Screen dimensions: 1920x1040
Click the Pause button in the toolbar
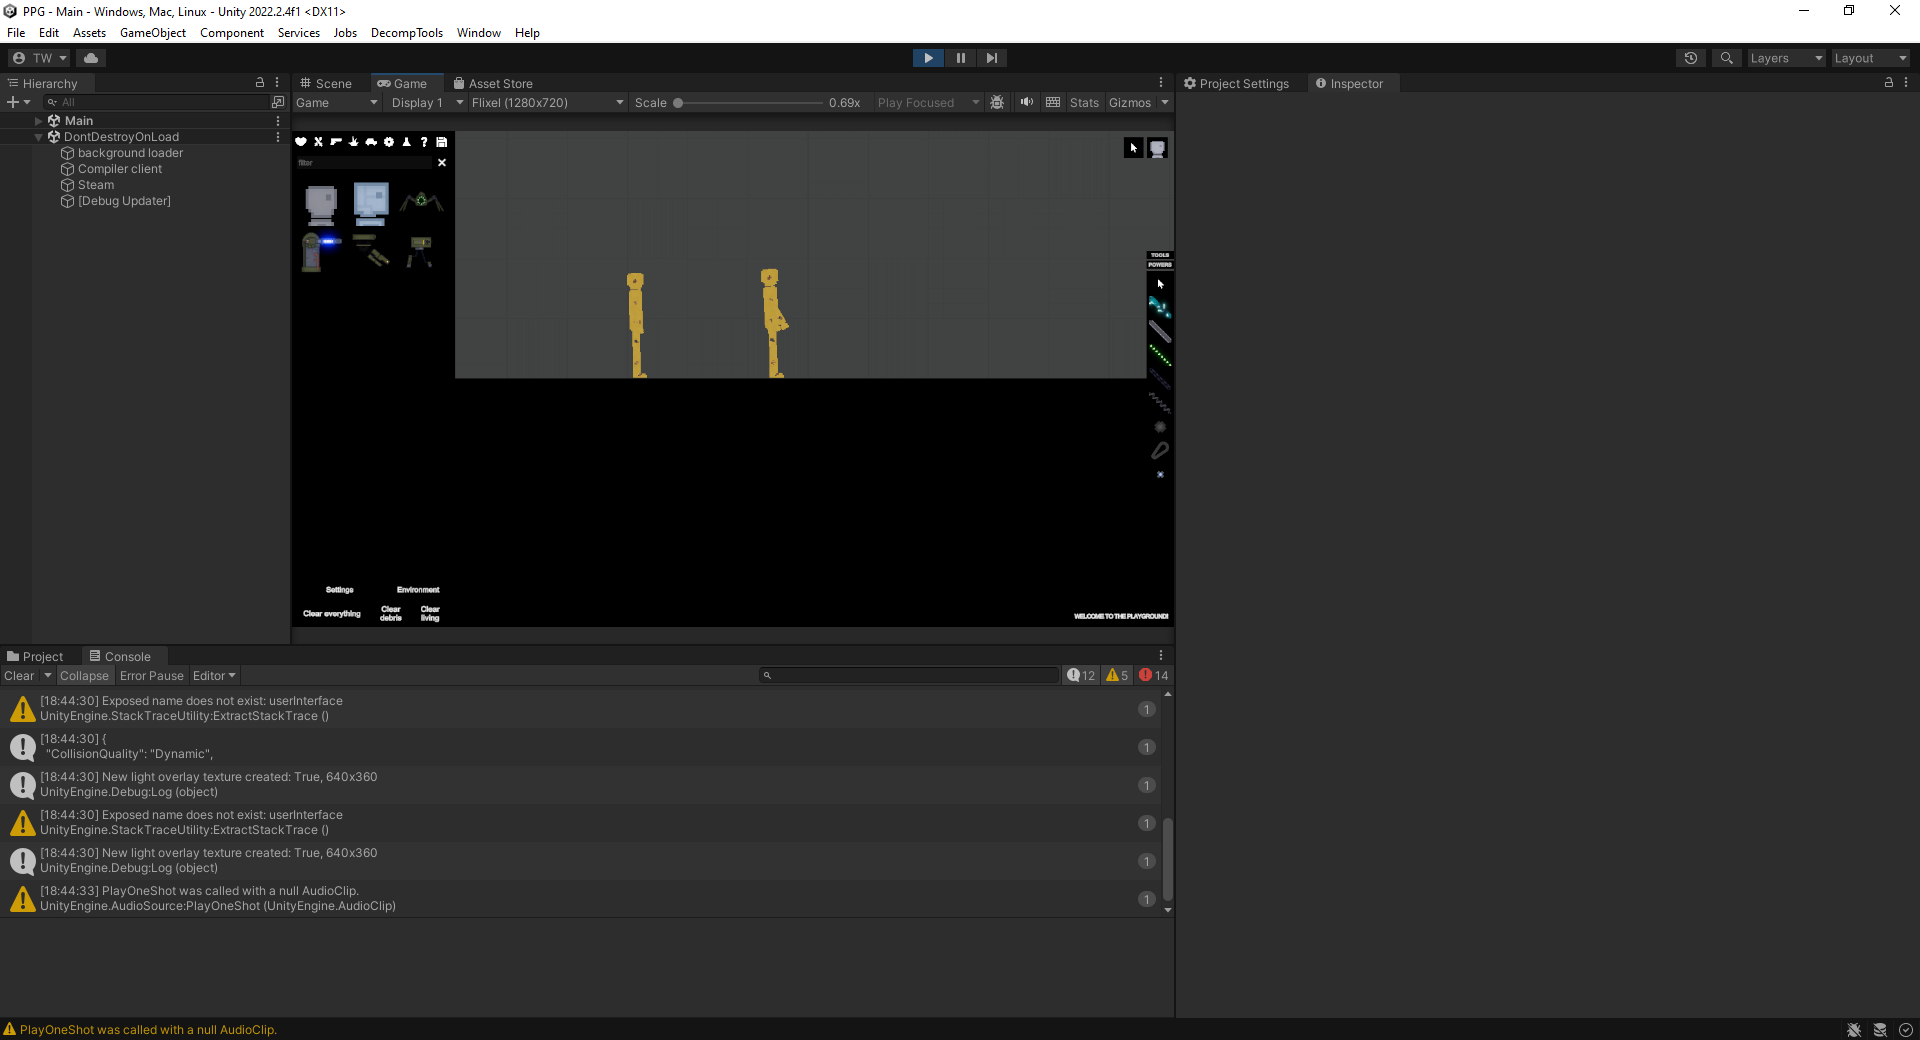pos(960,58)
